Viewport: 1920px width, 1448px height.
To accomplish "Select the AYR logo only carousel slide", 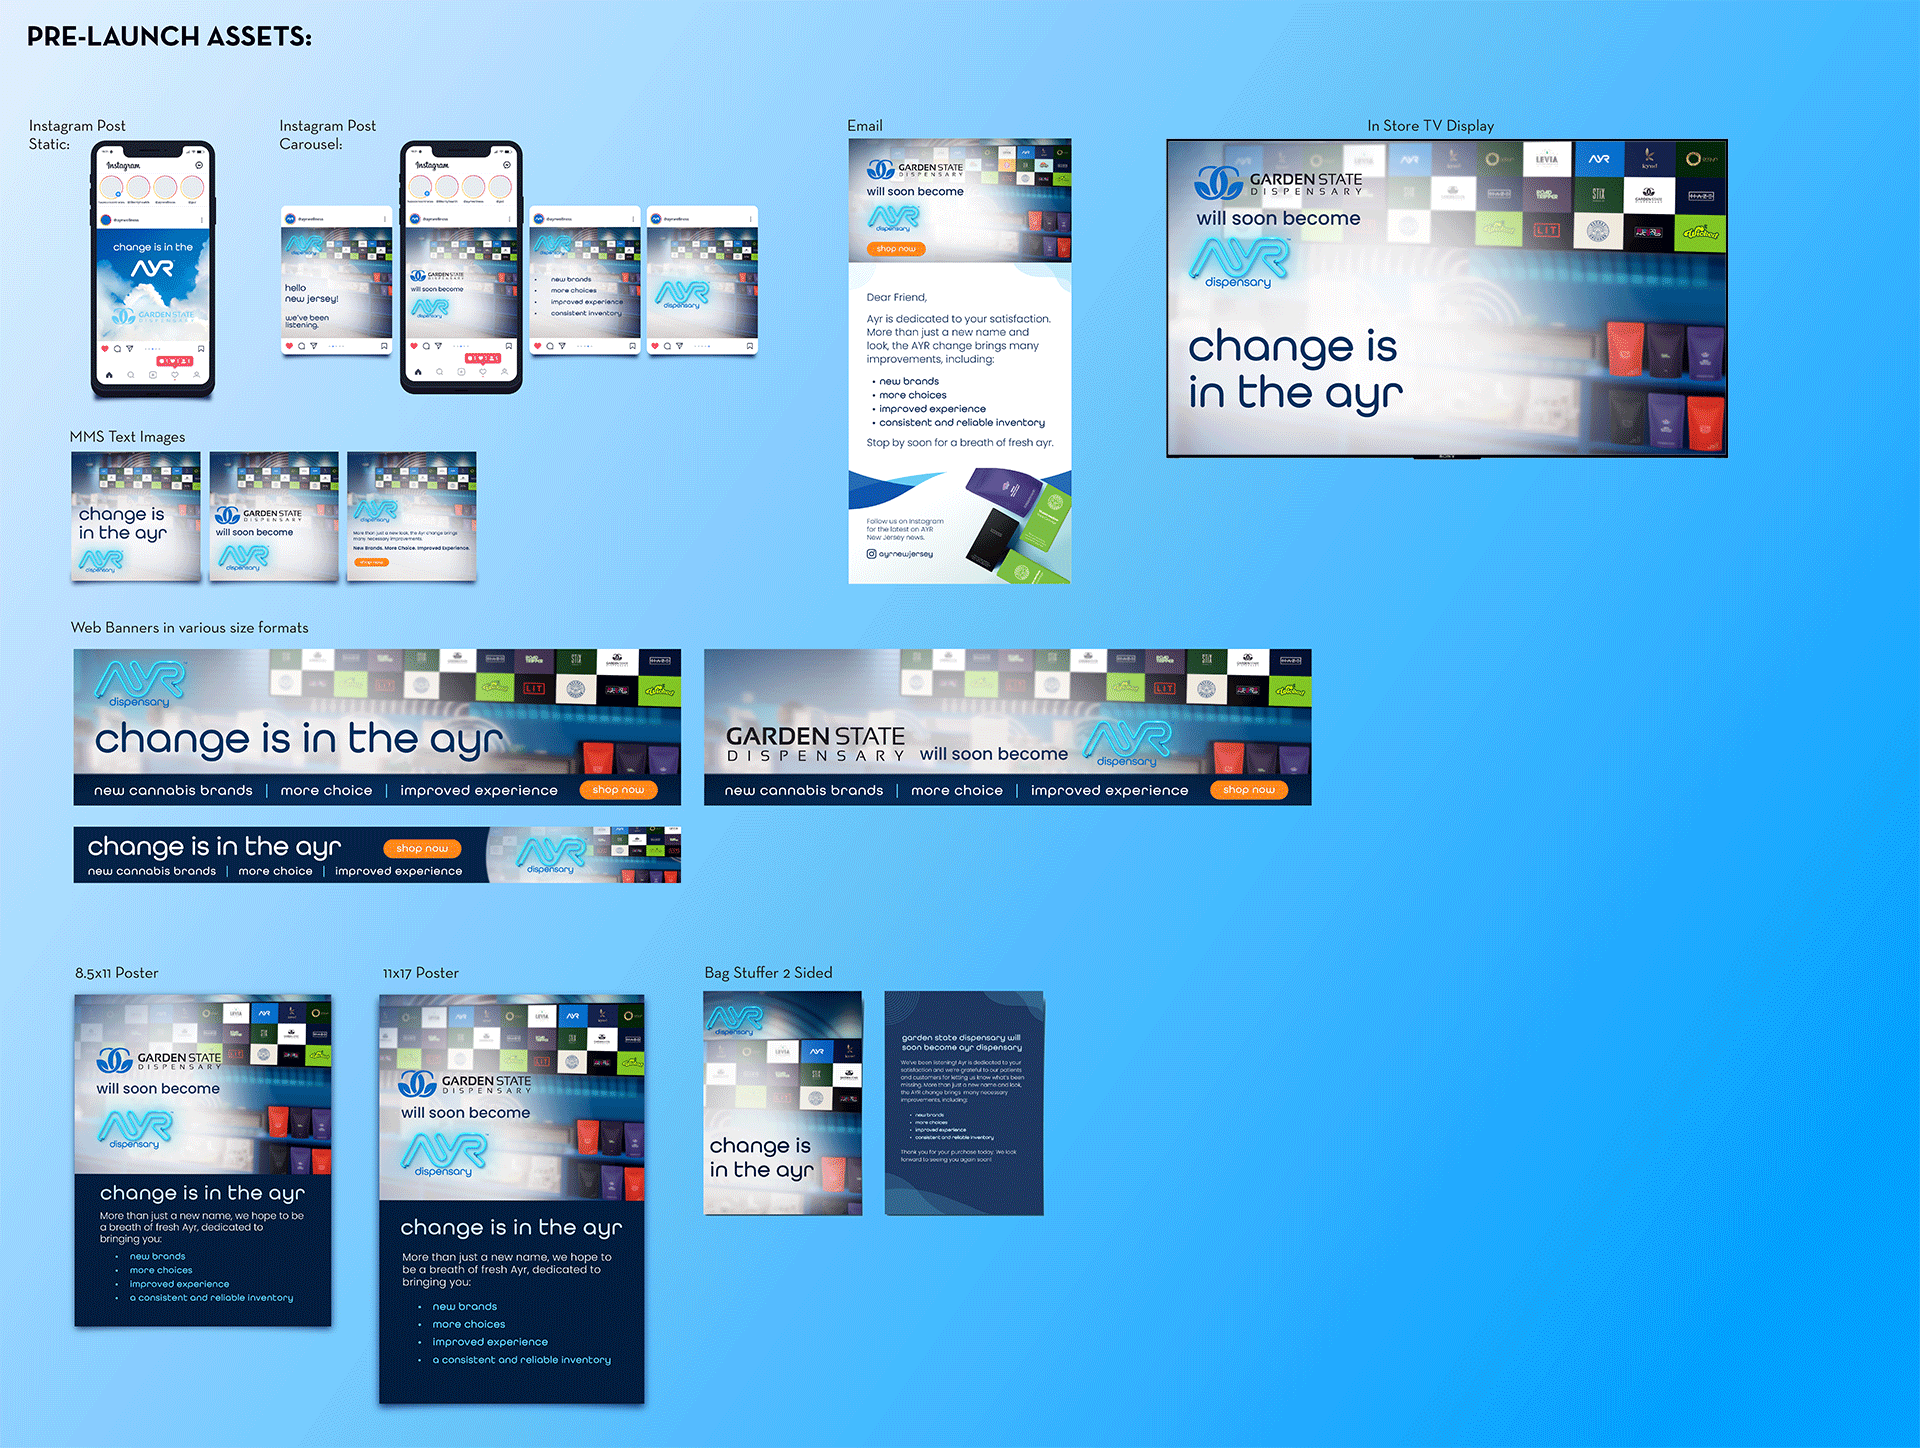I will [x=702, y=280].
